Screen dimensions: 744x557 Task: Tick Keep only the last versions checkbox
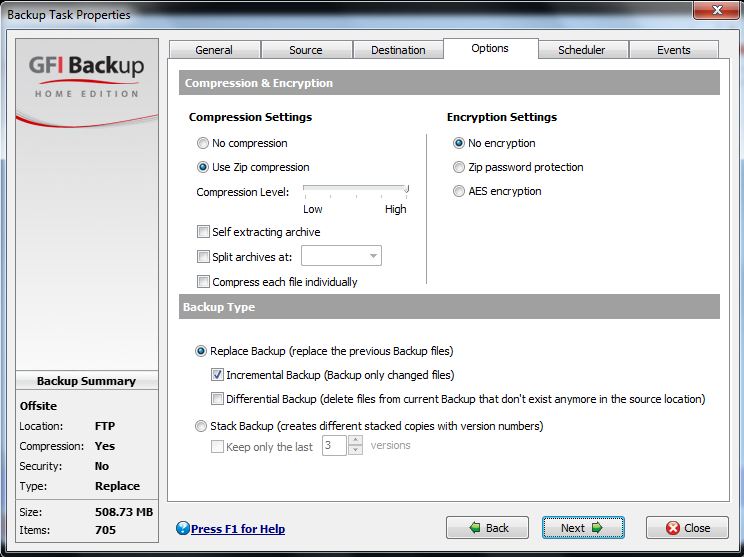[x=217, y=446]
